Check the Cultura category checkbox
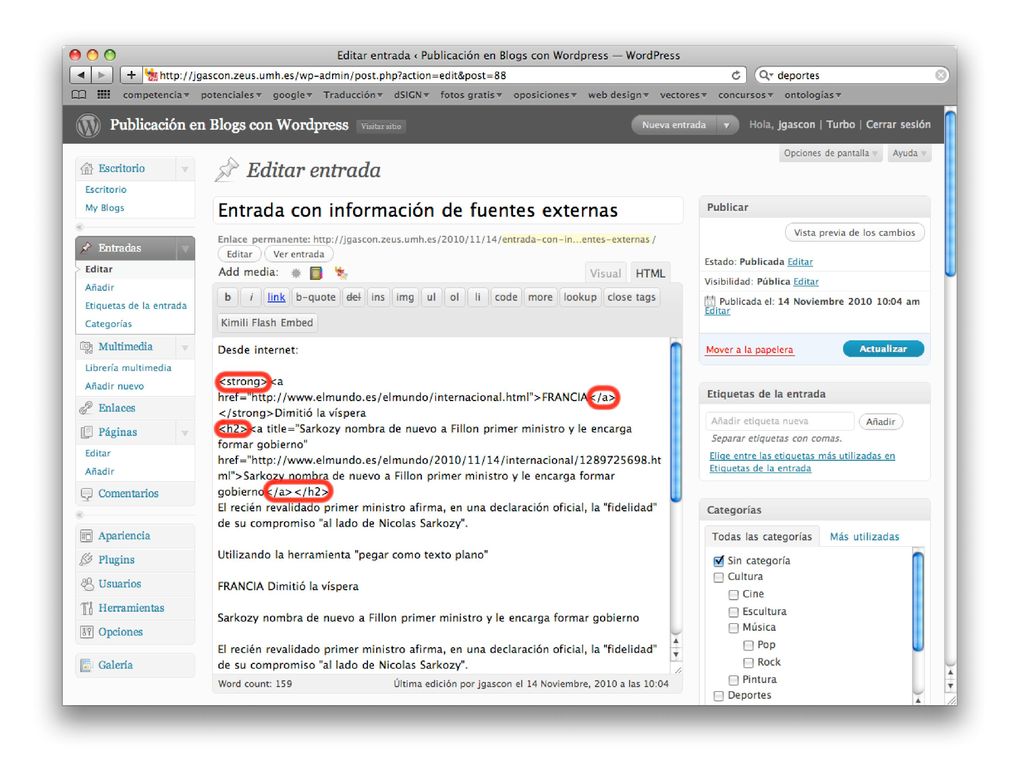Screen dimensions: 1024x768 click(719, 577)
